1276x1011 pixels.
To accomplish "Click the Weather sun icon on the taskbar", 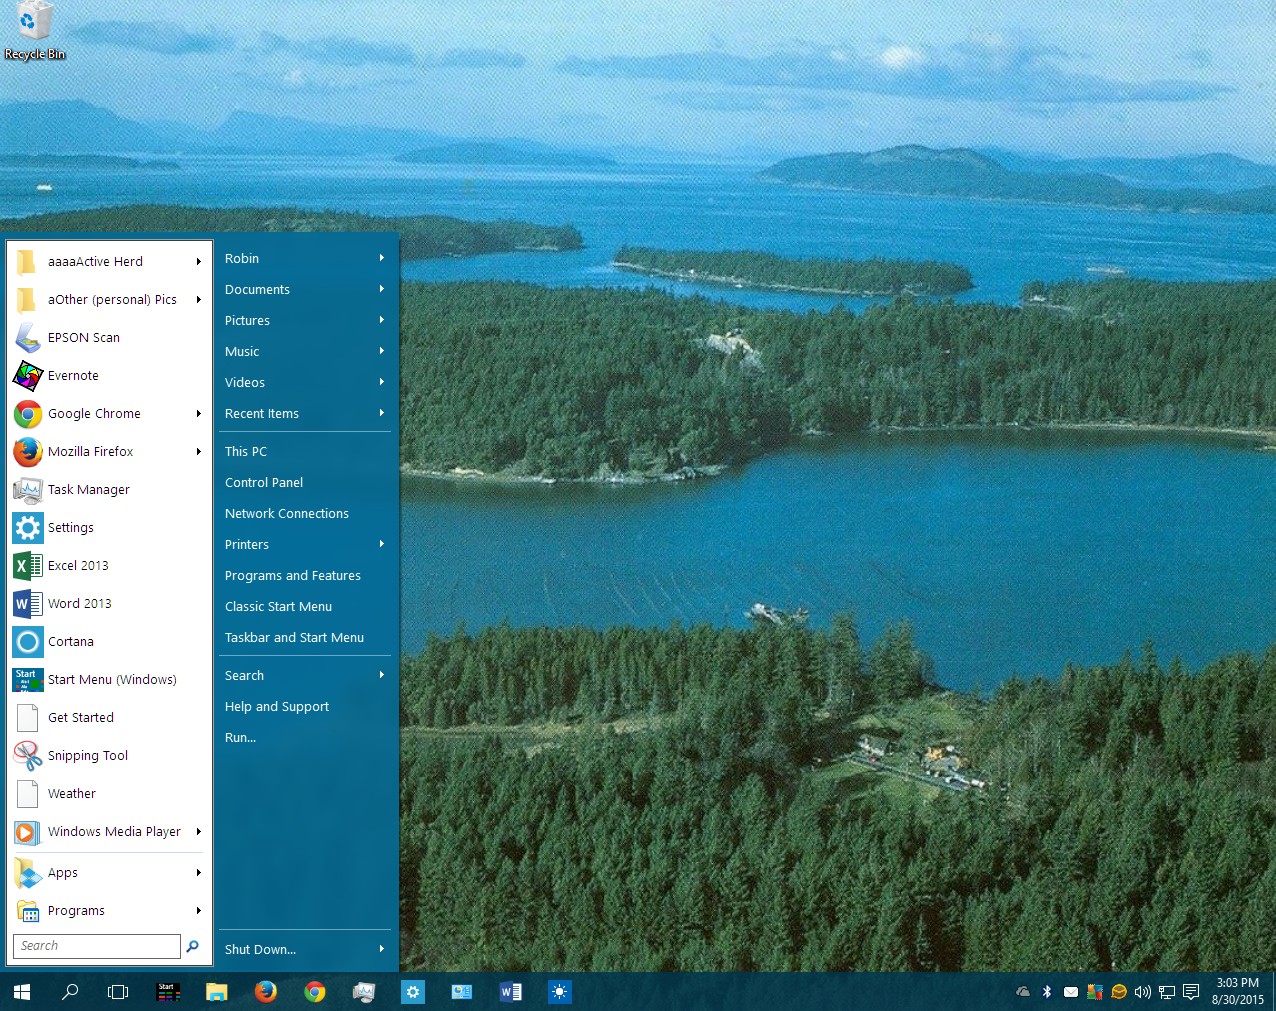I will click(559, 992).
